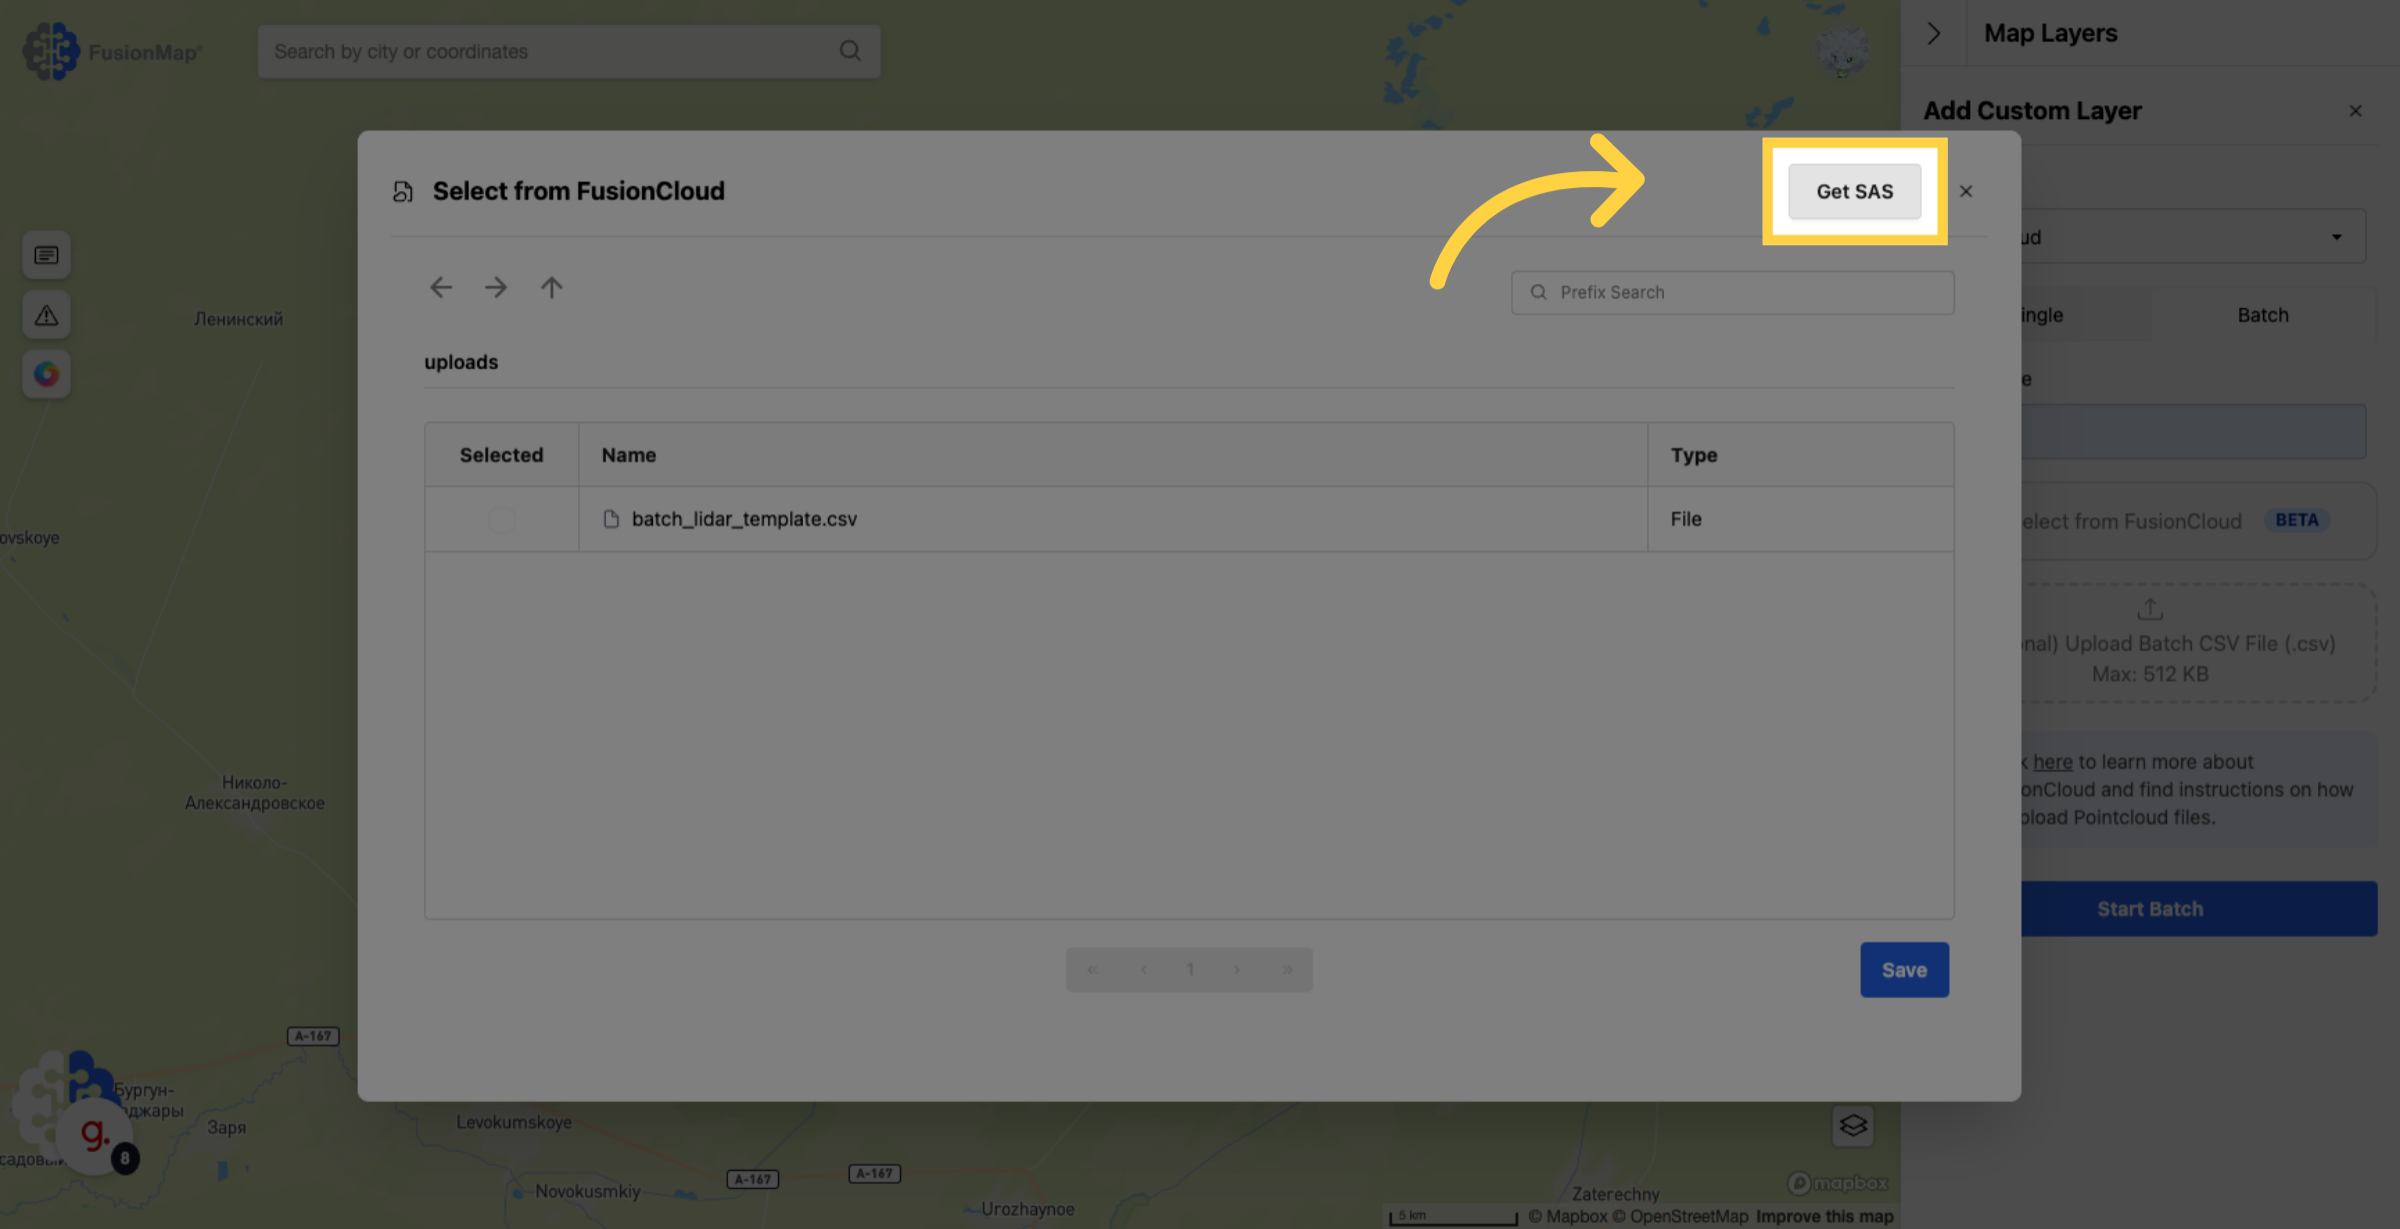The width and height of the screenshot is (2400, 1229).
Task: Switch to the Batch tab
Action: pos(2263,315)
